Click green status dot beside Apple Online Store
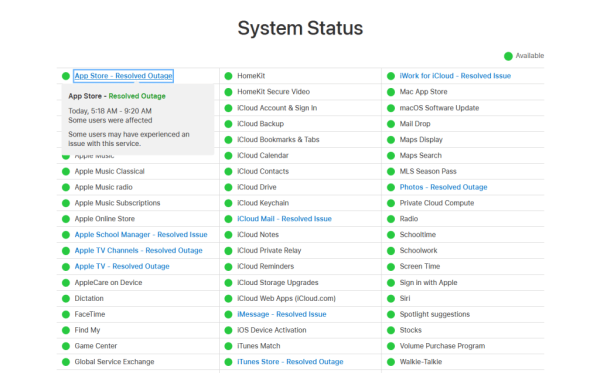Viewport: 600px width, 373px height. pos(66,219)
